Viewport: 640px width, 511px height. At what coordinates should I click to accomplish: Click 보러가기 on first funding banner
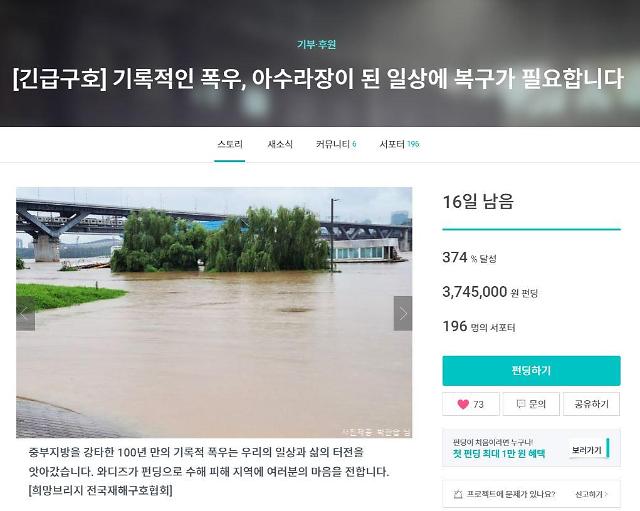click(x=587, y=450)
